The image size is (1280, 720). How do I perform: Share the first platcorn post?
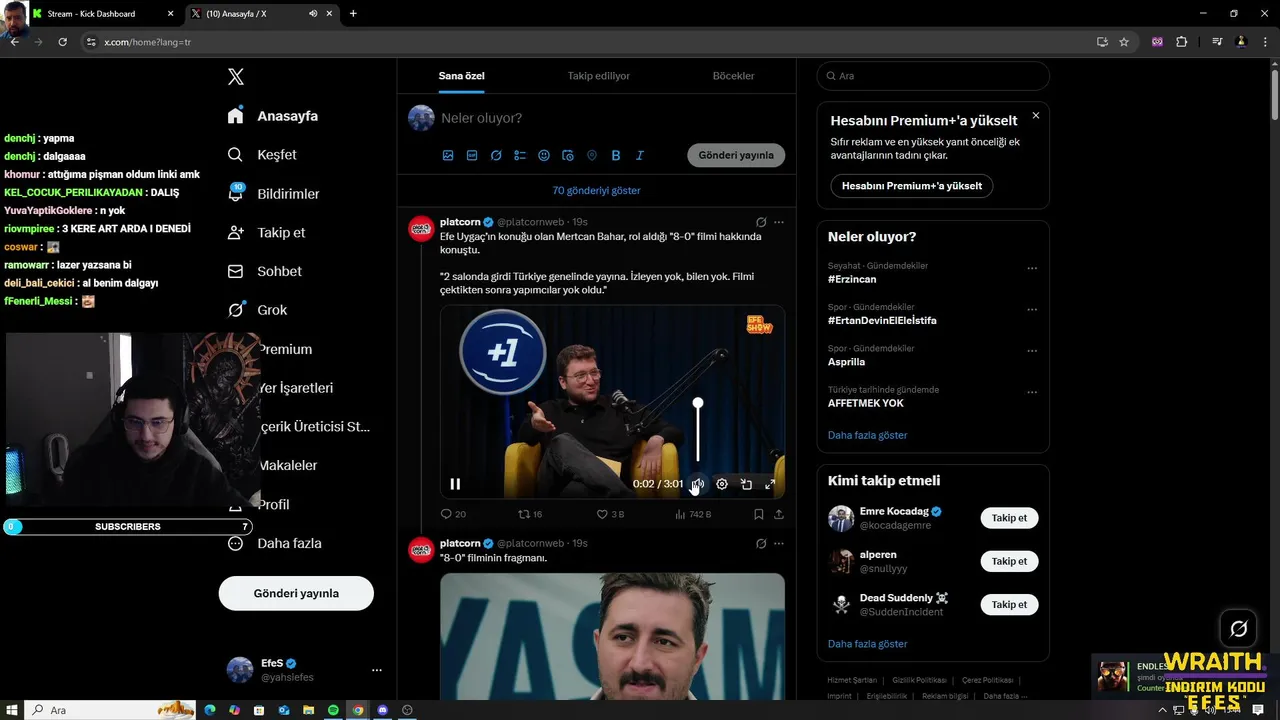pyautogui.click(x=779, y=514)
